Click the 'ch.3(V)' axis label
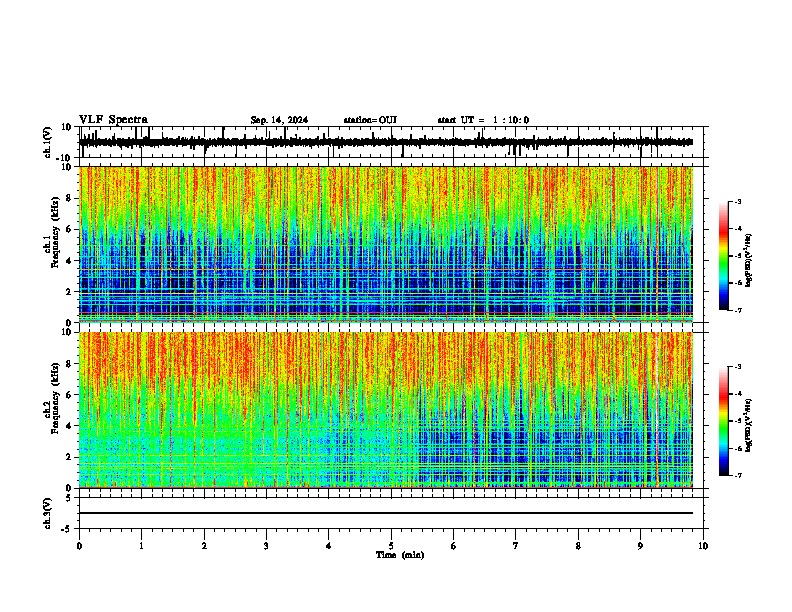 pos(47,513)
